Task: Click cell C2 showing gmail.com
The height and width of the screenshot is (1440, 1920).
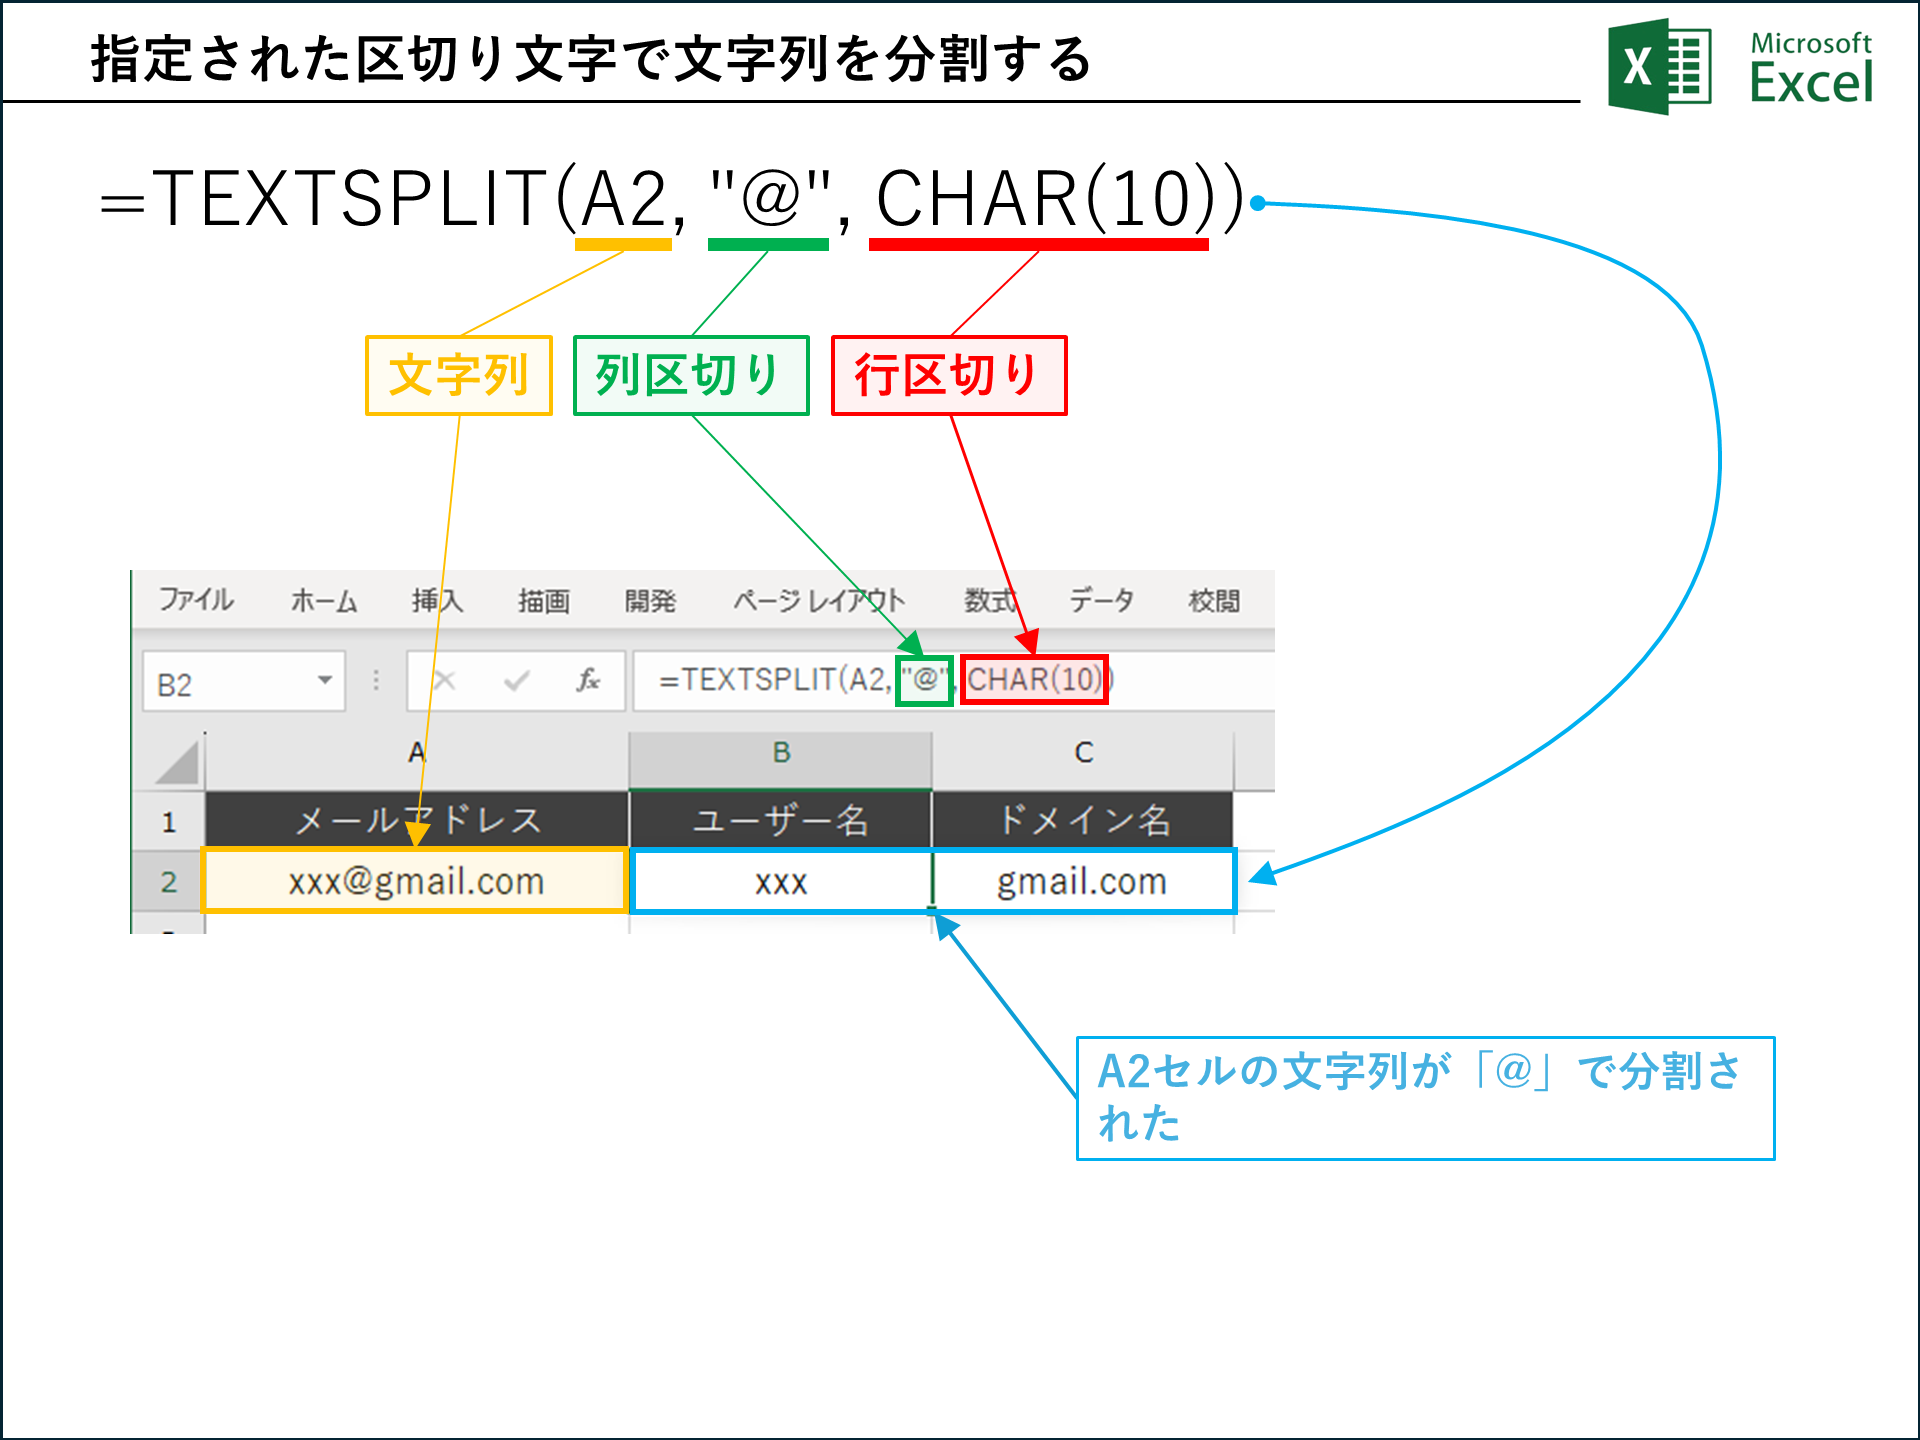Action: point(1082,881)
